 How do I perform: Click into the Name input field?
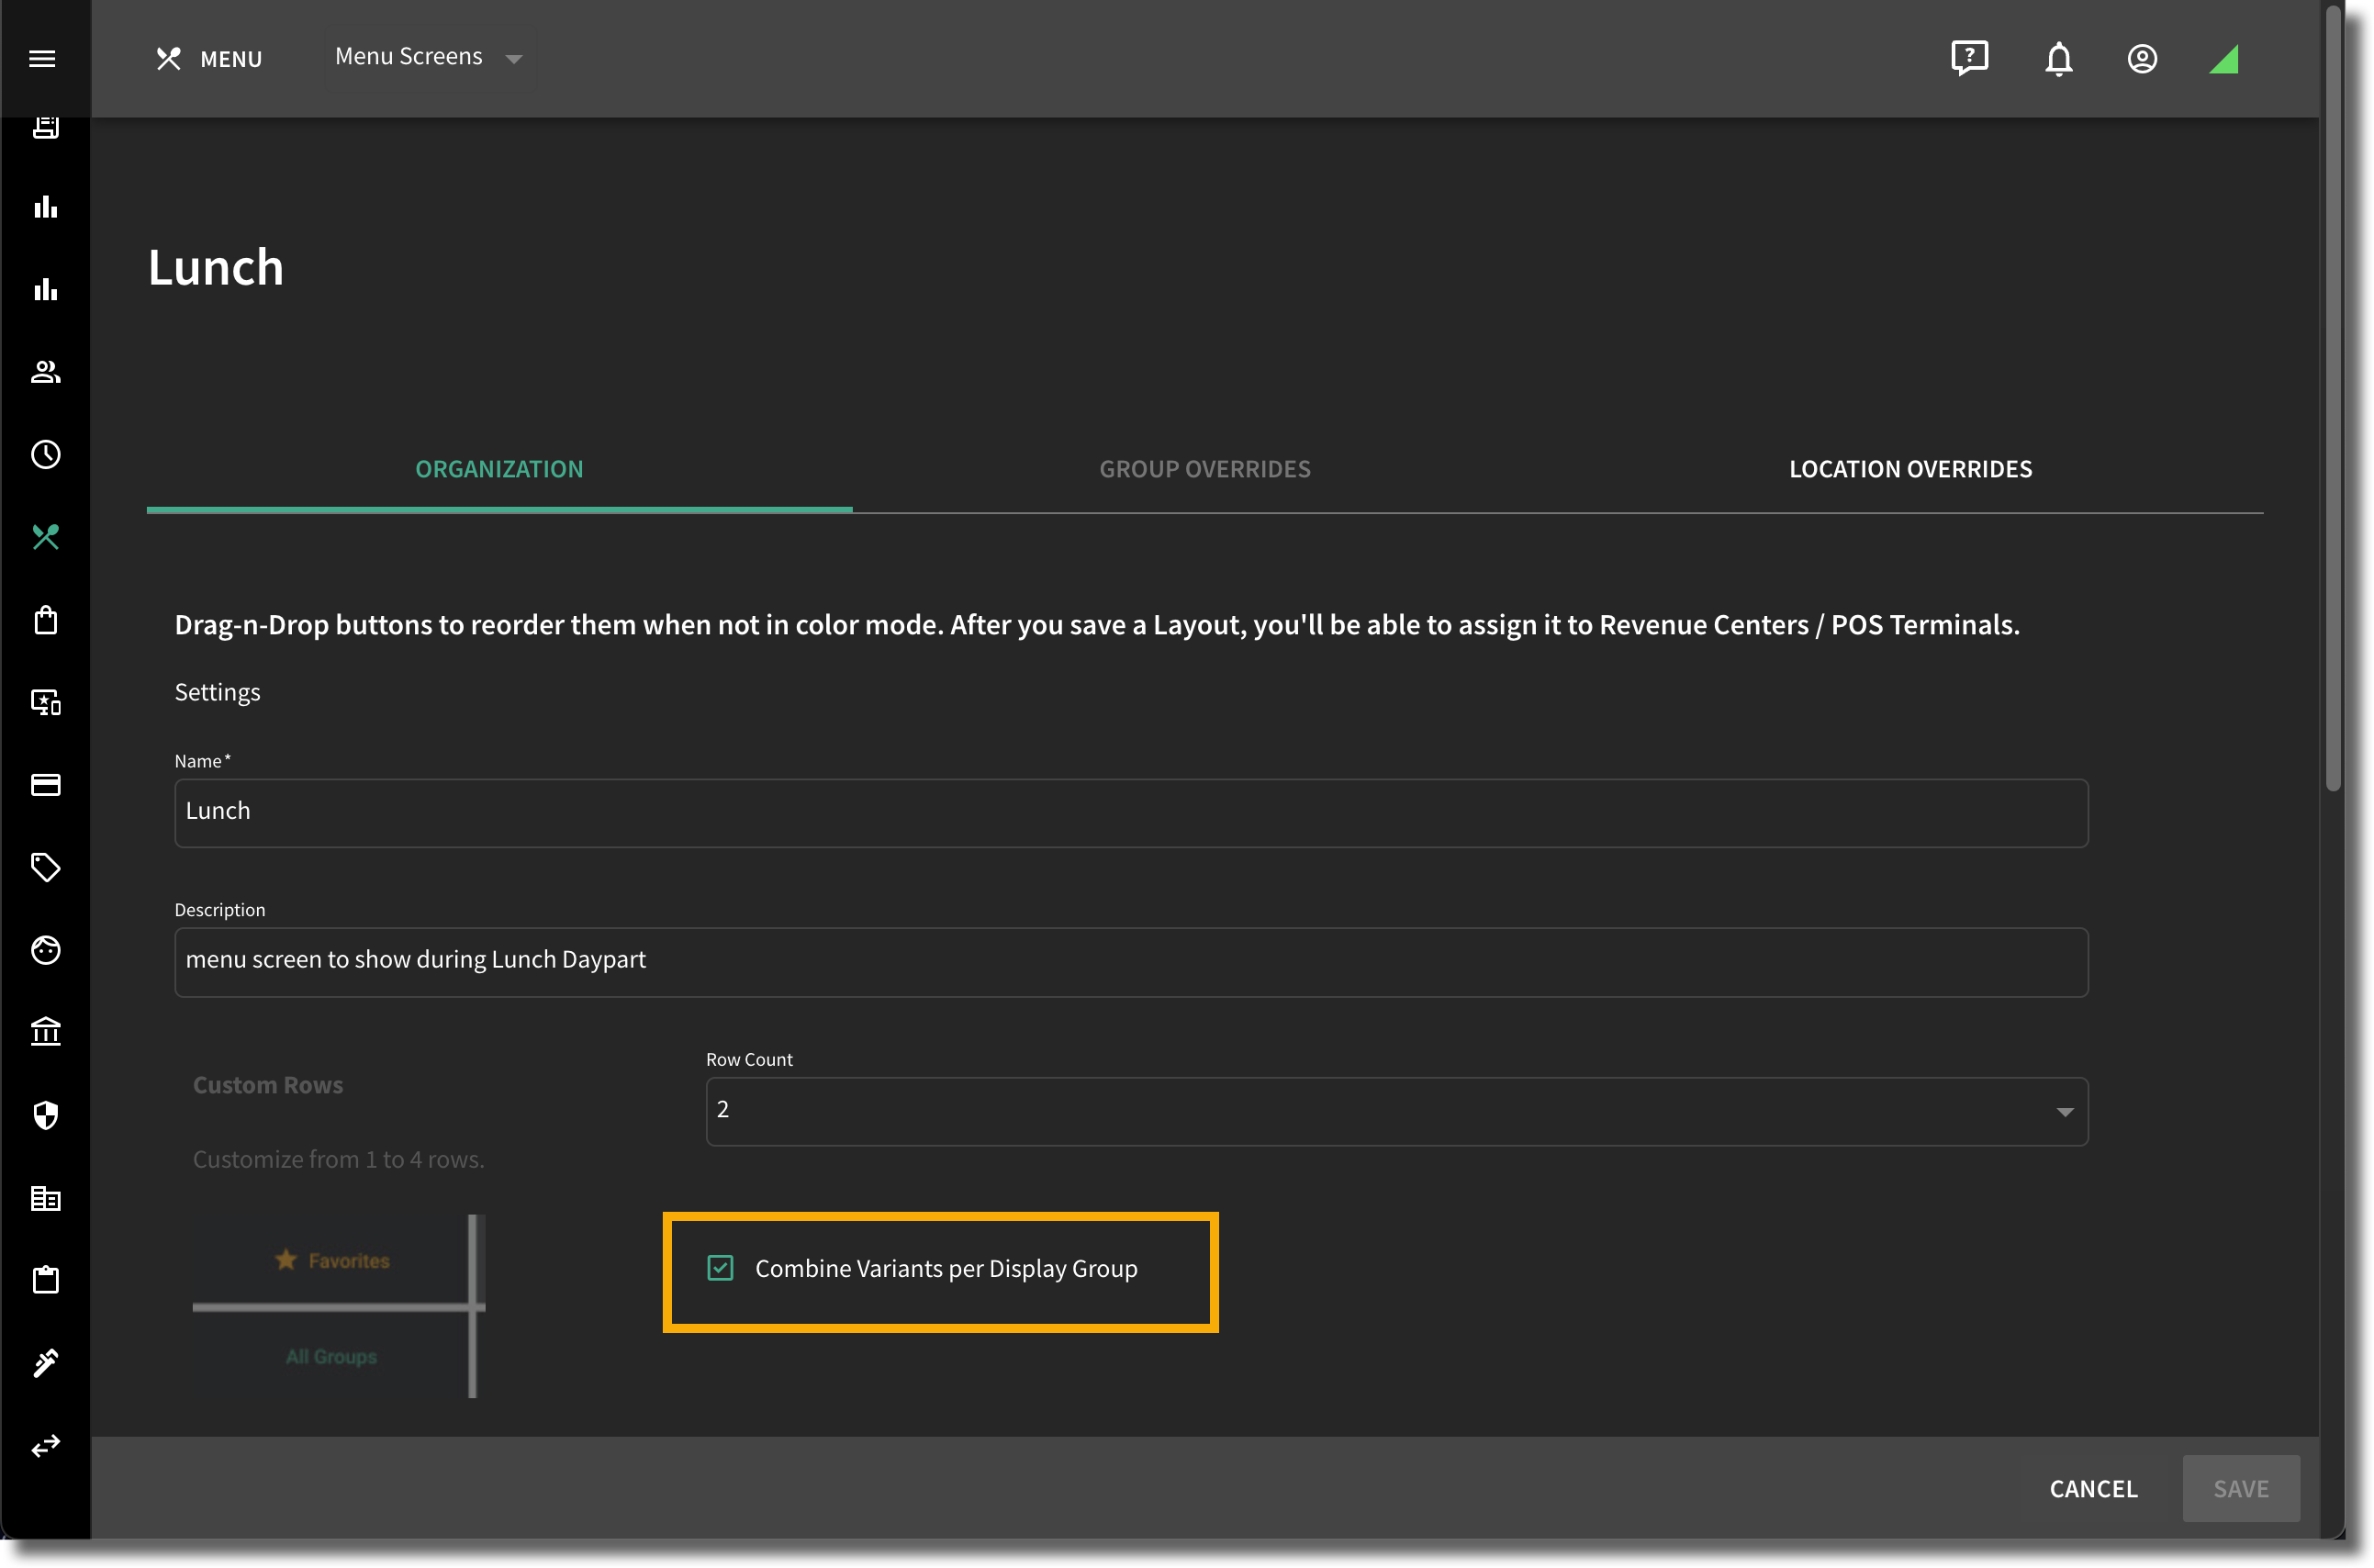(x=1131, y=813)
